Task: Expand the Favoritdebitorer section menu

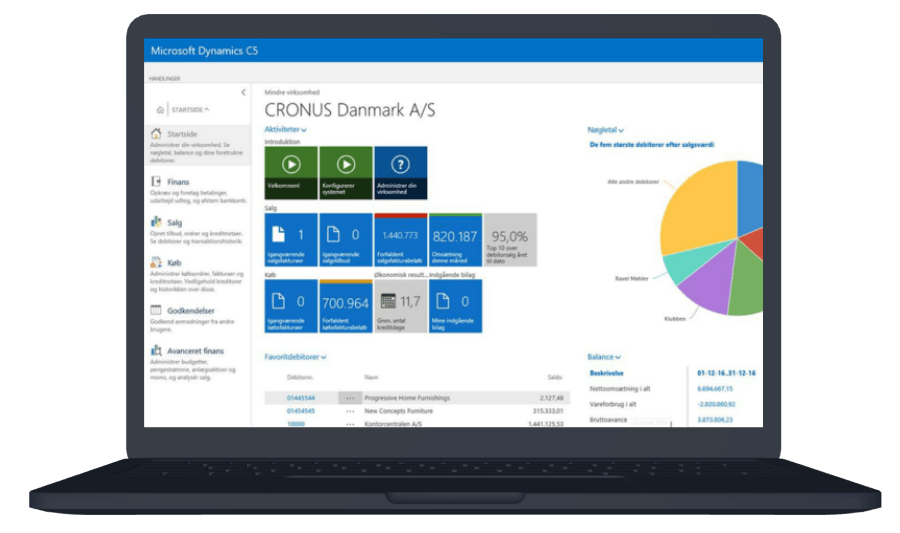Action: (295, 357)
